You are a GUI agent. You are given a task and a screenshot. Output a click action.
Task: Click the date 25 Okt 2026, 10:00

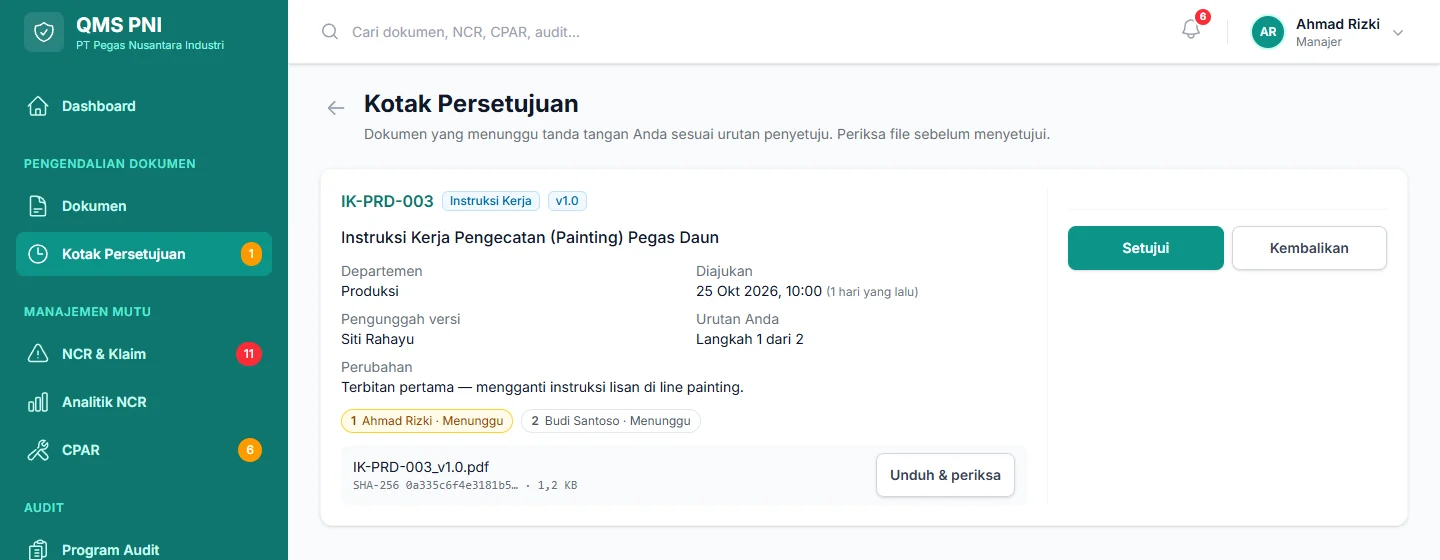(x=759, y=291)
